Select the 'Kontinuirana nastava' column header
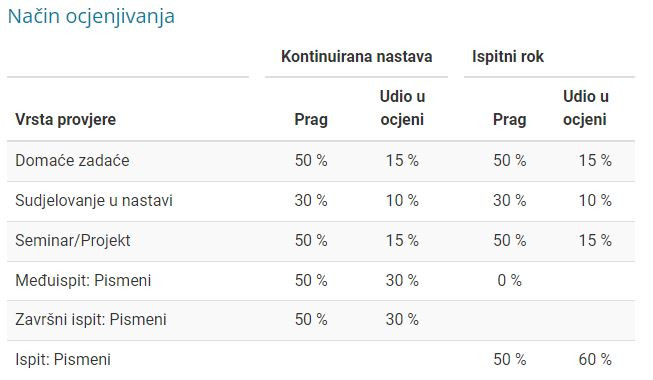Viewport: 653px width, 380px height. point(356,56)
